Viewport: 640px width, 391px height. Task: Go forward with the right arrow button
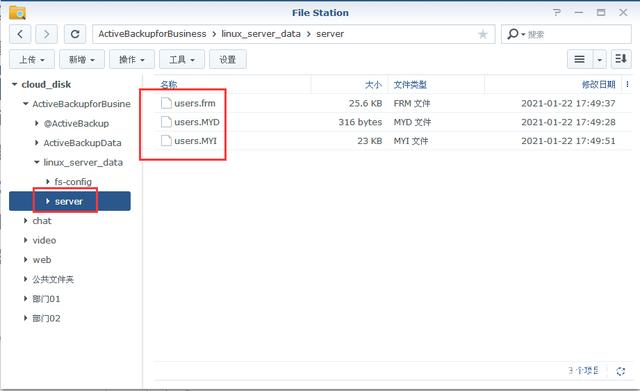pyautogui.click(x=46, y=34)
